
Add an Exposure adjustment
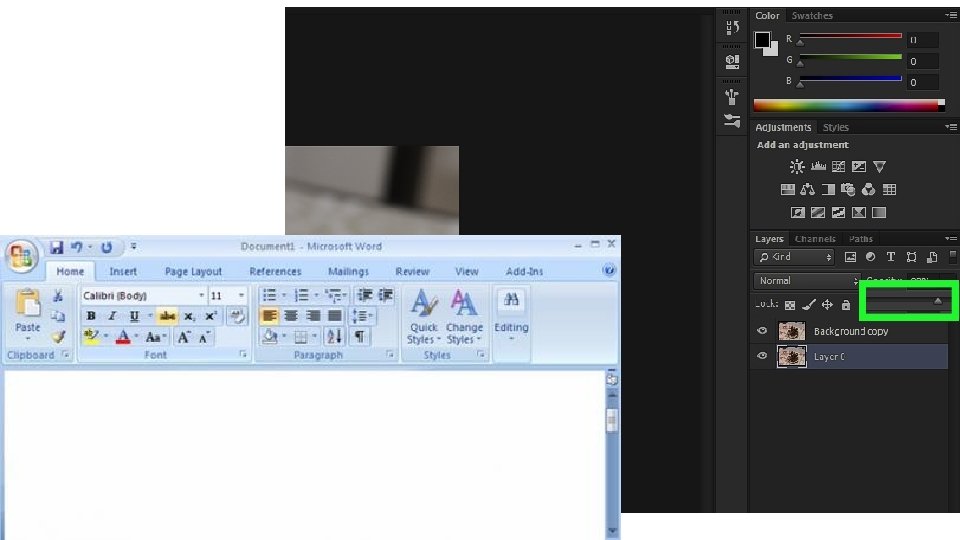pos(859,167)
